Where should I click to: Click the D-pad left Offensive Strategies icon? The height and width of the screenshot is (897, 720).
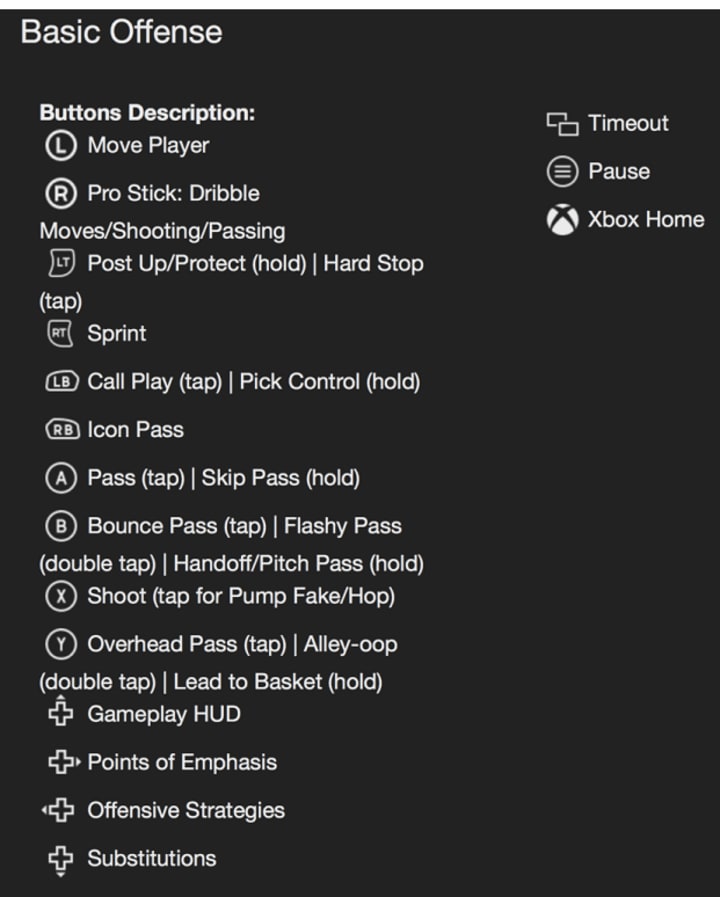[x=59, y=810]
